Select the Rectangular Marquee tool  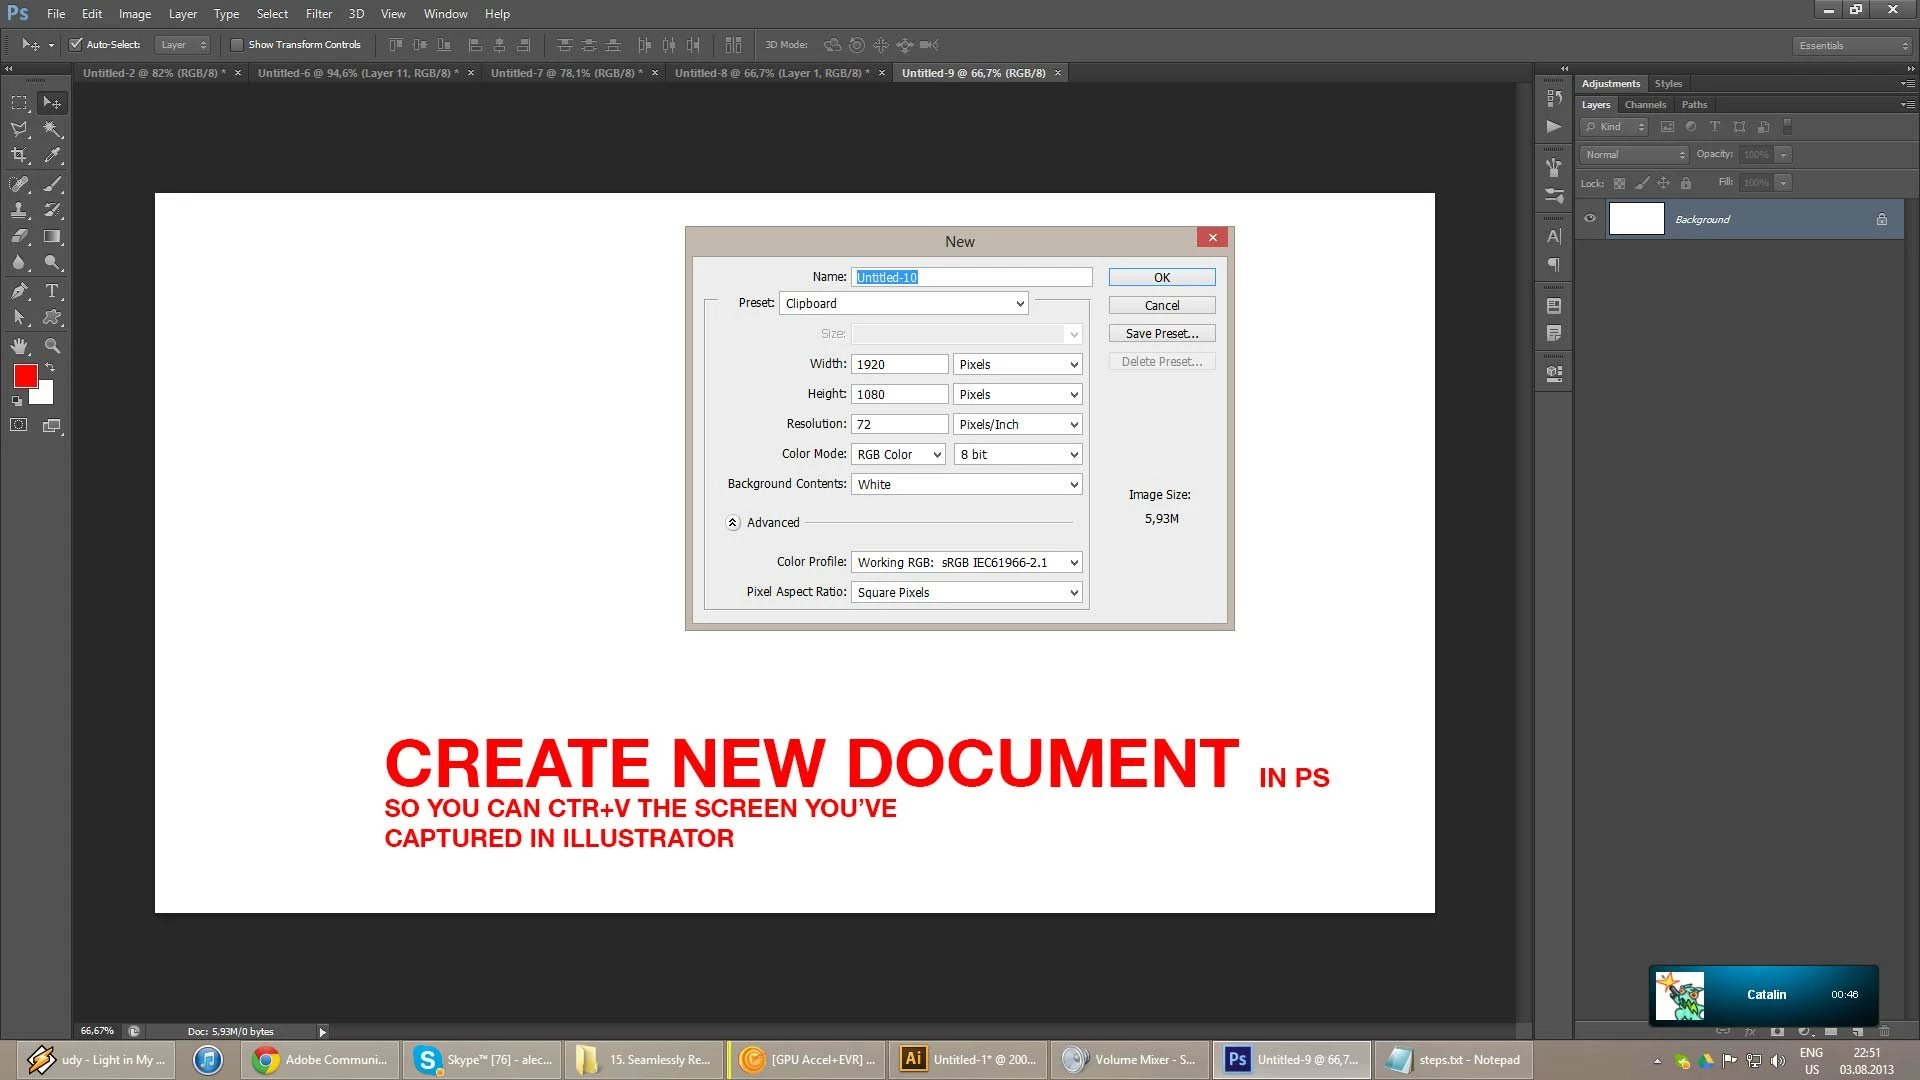19,103
